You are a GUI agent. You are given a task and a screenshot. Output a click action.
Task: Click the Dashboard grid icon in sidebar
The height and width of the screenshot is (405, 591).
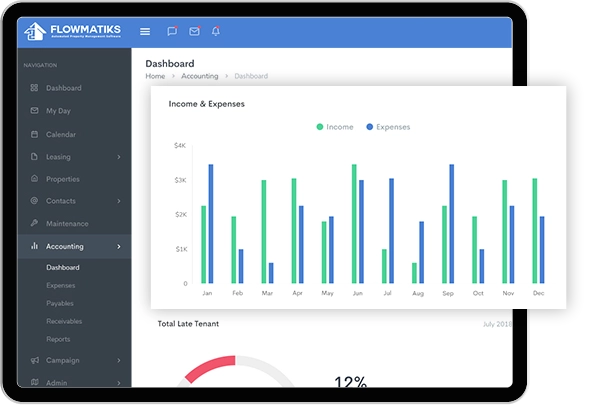coord(34,88)
